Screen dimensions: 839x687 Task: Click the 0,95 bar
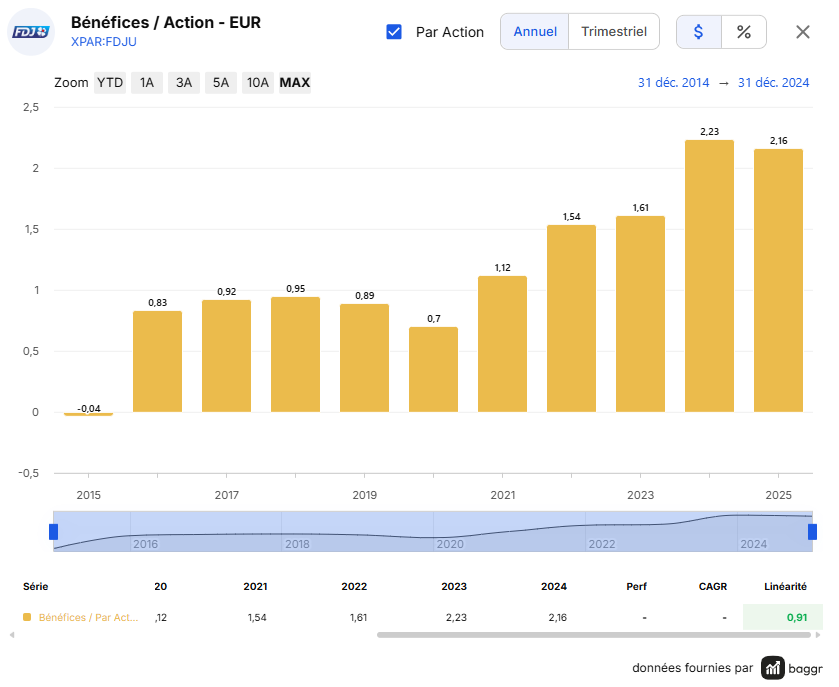(295, 354)
